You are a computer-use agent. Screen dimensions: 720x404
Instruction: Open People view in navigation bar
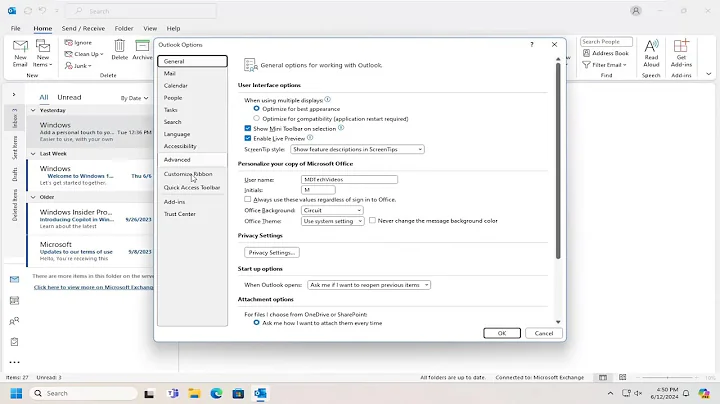(x=14, y=321)
